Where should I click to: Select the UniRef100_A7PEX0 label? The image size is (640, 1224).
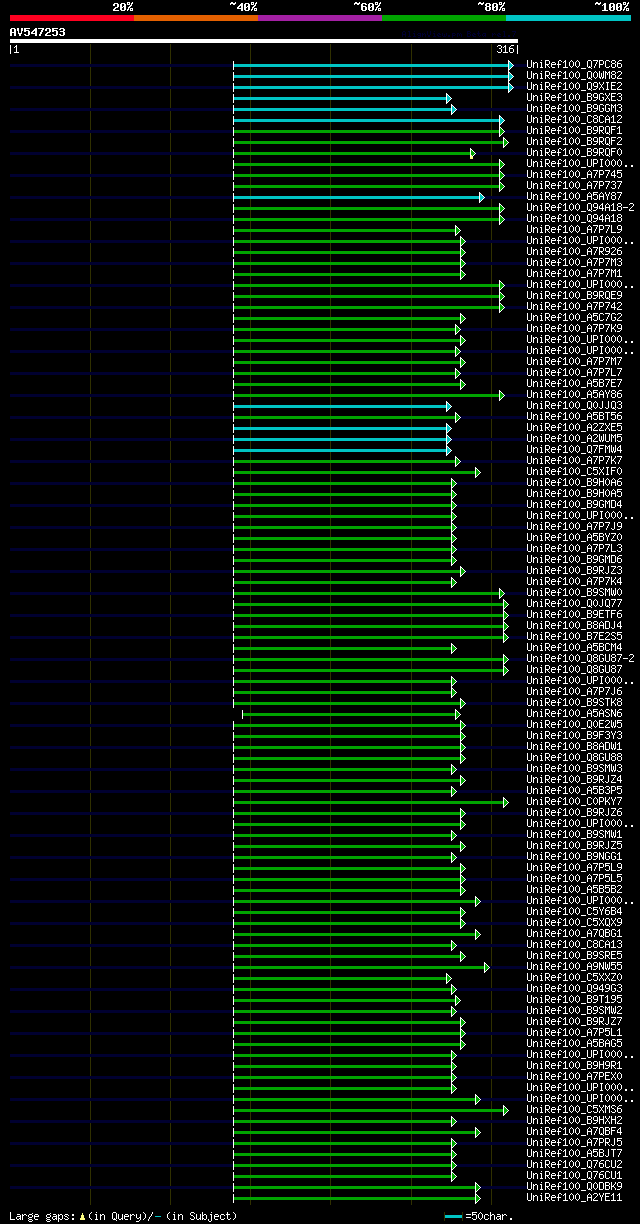pyautogui.click(x=574, y=1076)
